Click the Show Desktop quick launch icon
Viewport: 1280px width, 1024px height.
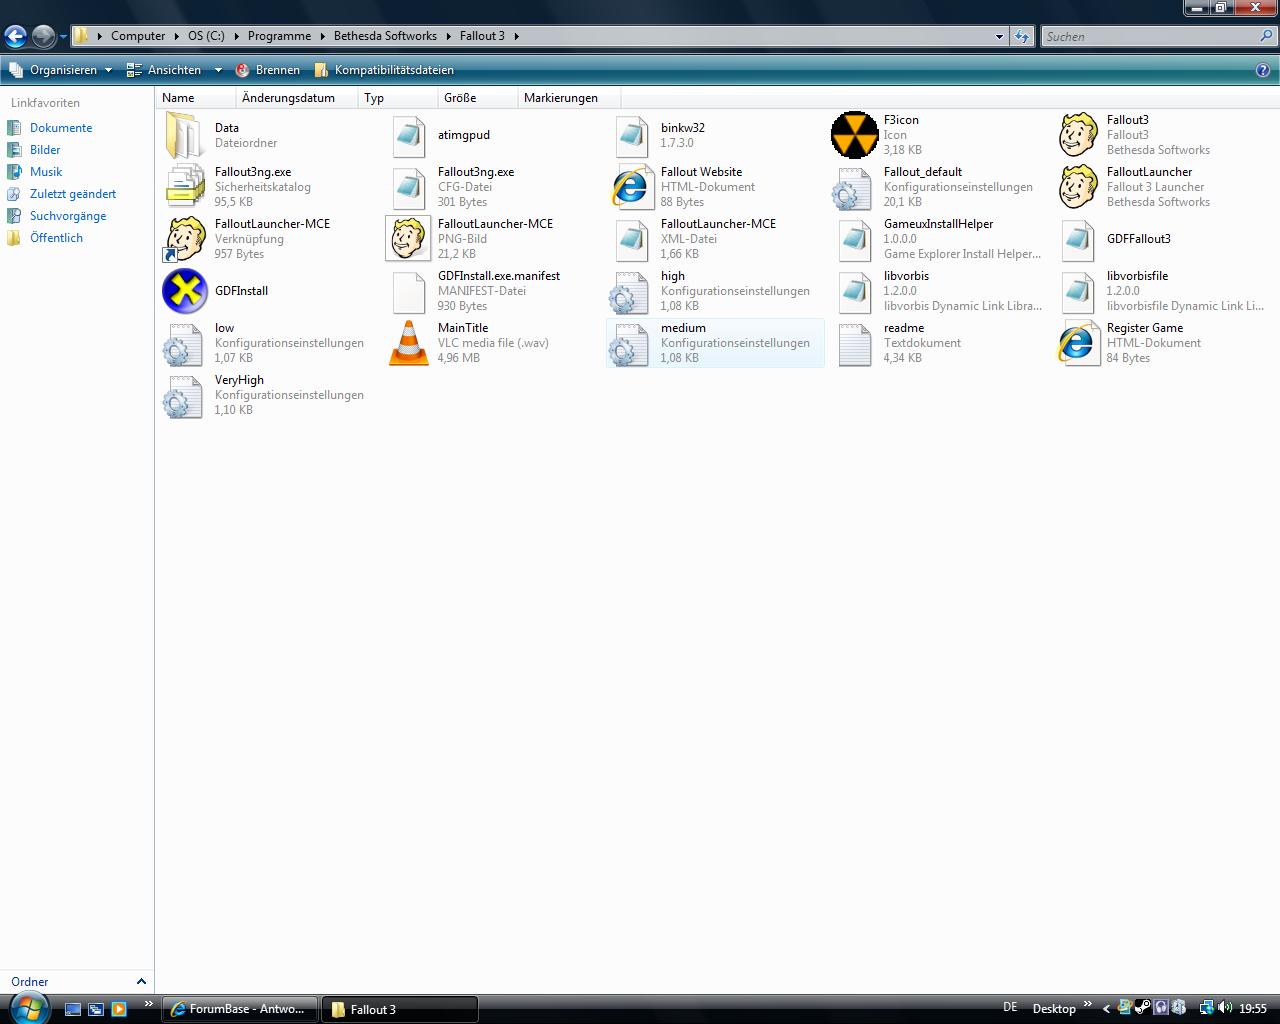[x=73, y=1009]
